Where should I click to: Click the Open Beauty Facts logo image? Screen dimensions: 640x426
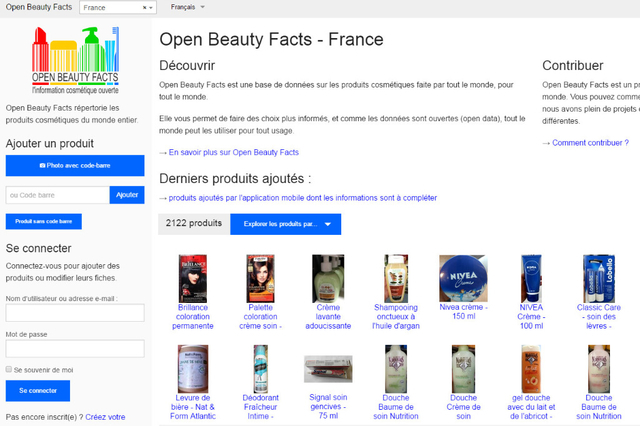[76, 60]
